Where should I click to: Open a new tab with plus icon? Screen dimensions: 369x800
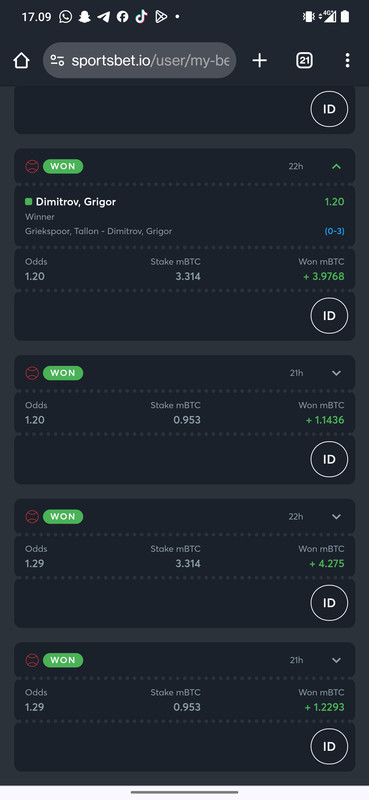259,61
